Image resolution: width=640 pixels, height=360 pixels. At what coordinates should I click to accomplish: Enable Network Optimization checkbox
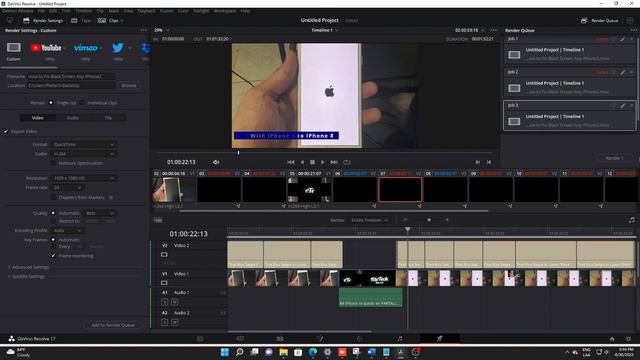[x=53, y=163]
